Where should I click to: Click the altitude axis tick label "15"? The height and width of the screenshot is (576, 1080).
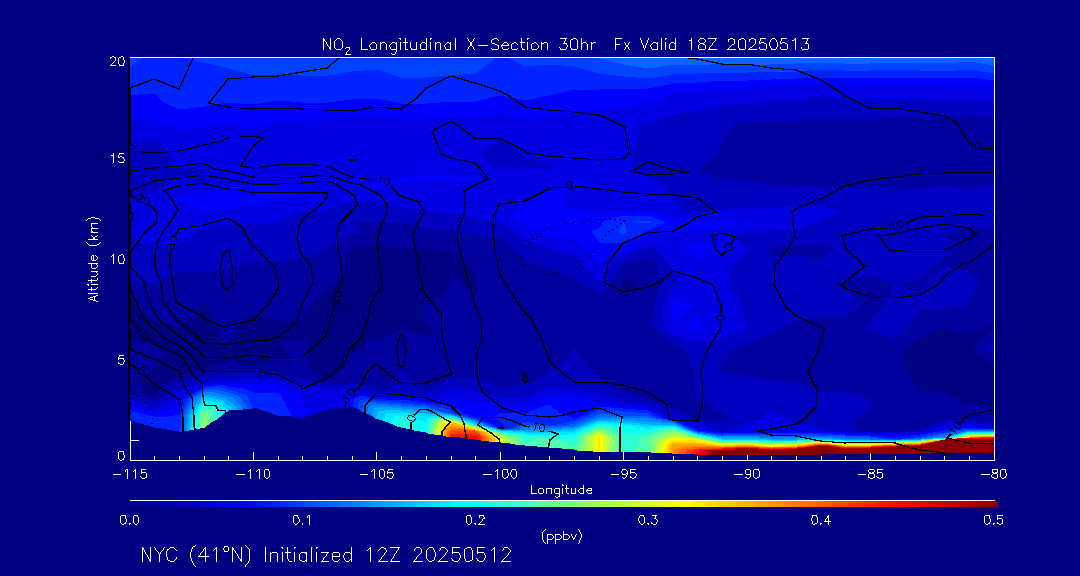[117, 158]
